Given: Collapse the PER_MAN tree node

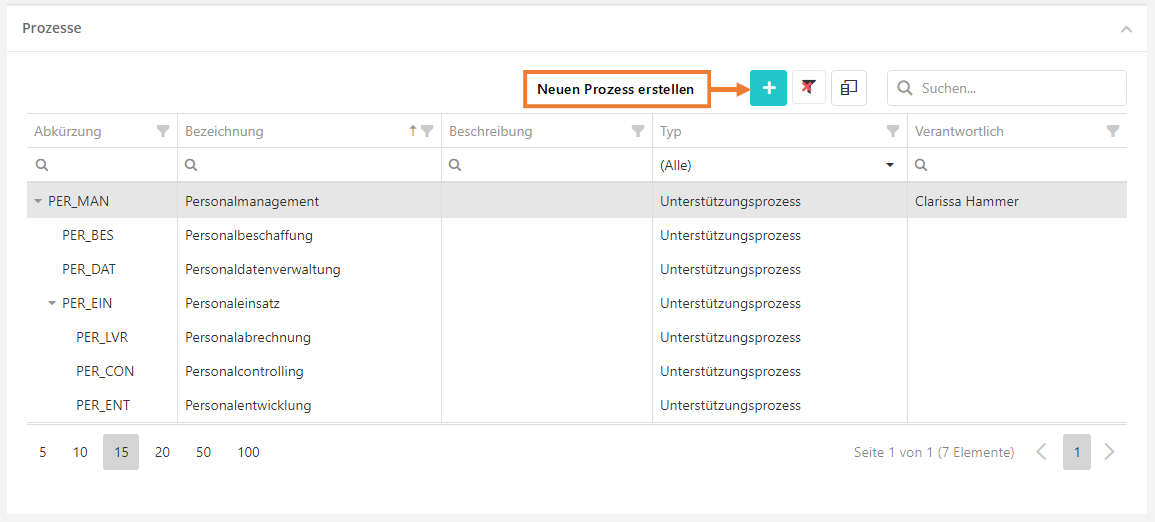Looking at the screenshot, I should [38, 201].
